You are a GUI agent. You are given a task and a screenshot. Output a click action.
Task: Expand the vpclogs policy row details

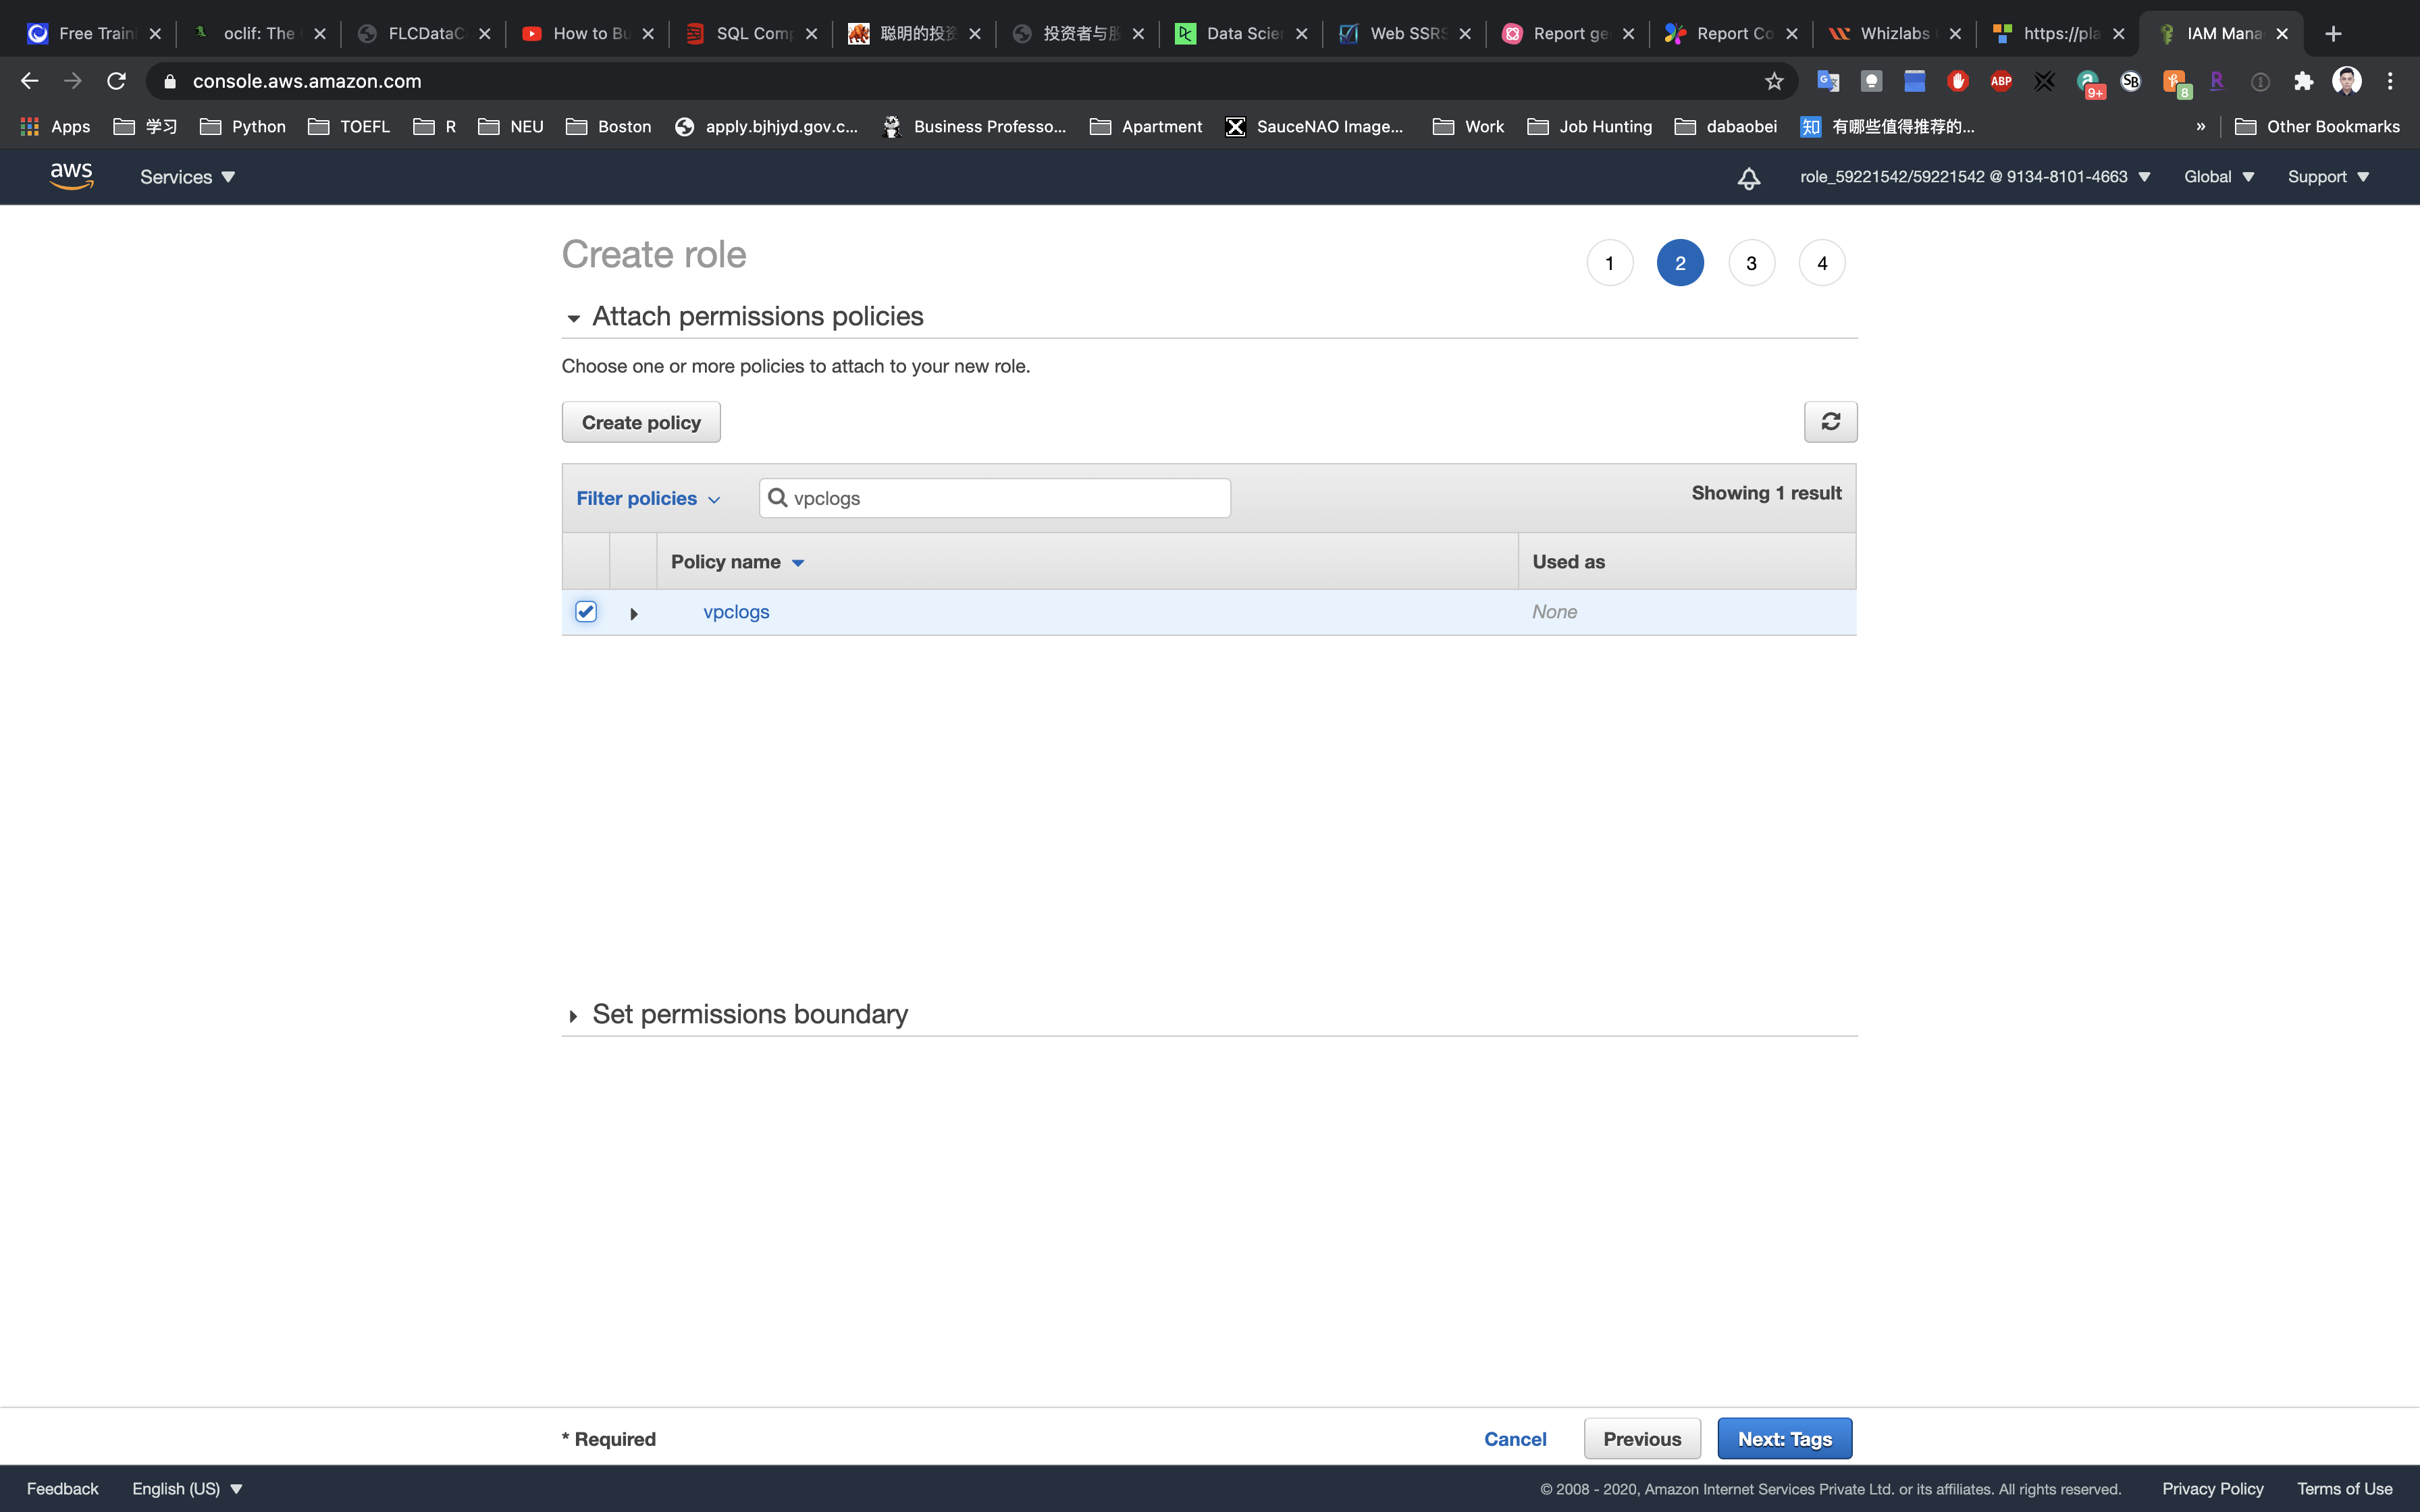click(x=634, y=613)
